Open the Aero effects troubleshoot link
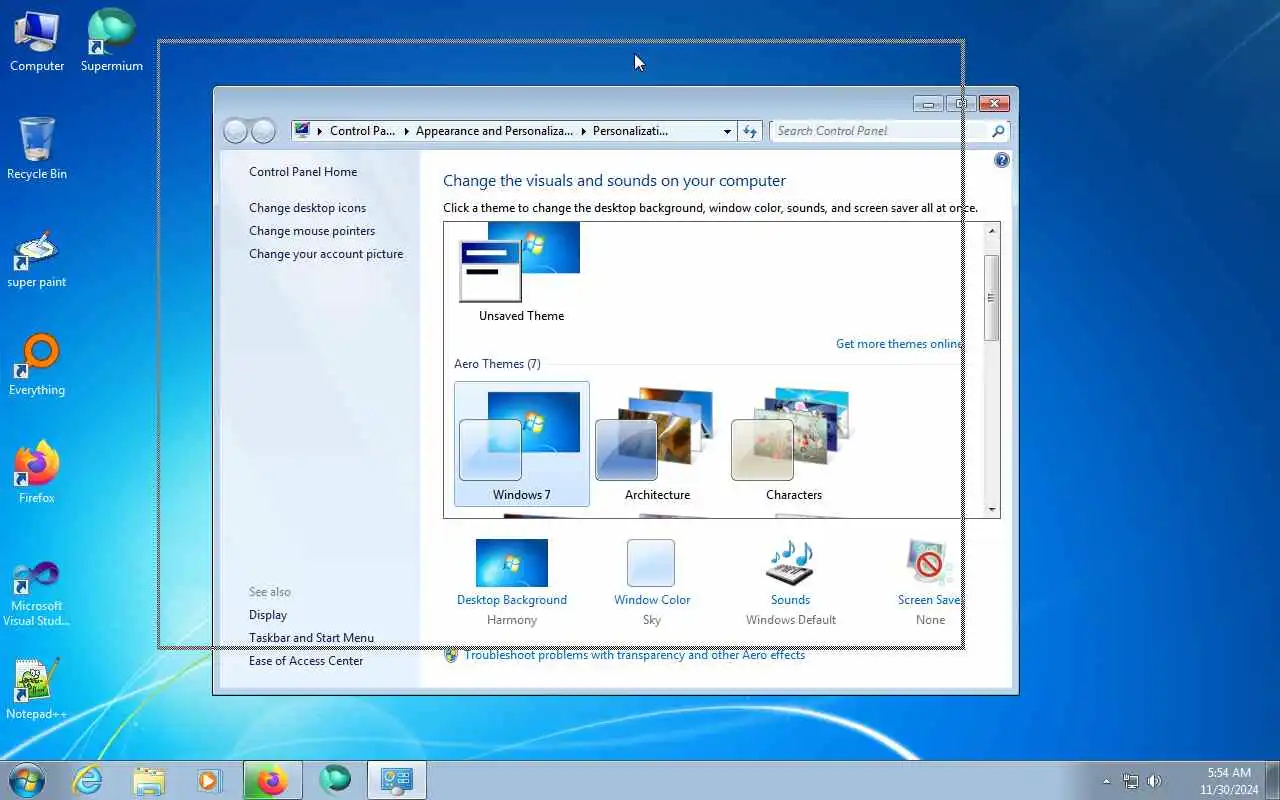This screenshot has height=800, width=1280. pos(634,655)
